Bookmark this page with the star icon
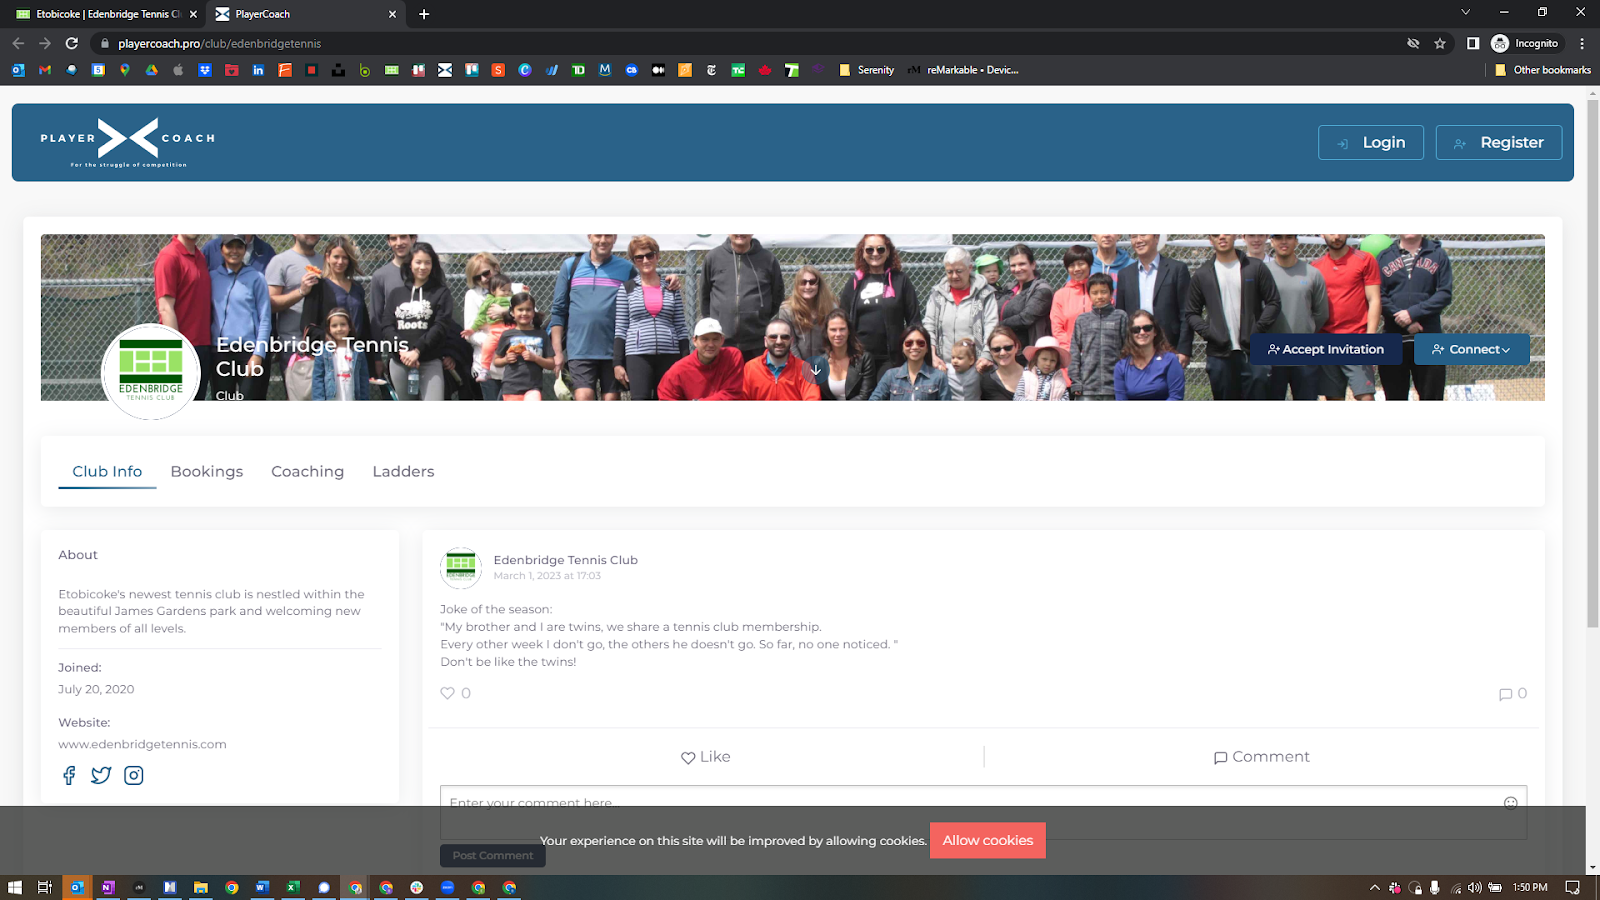 click(1440, 43)
